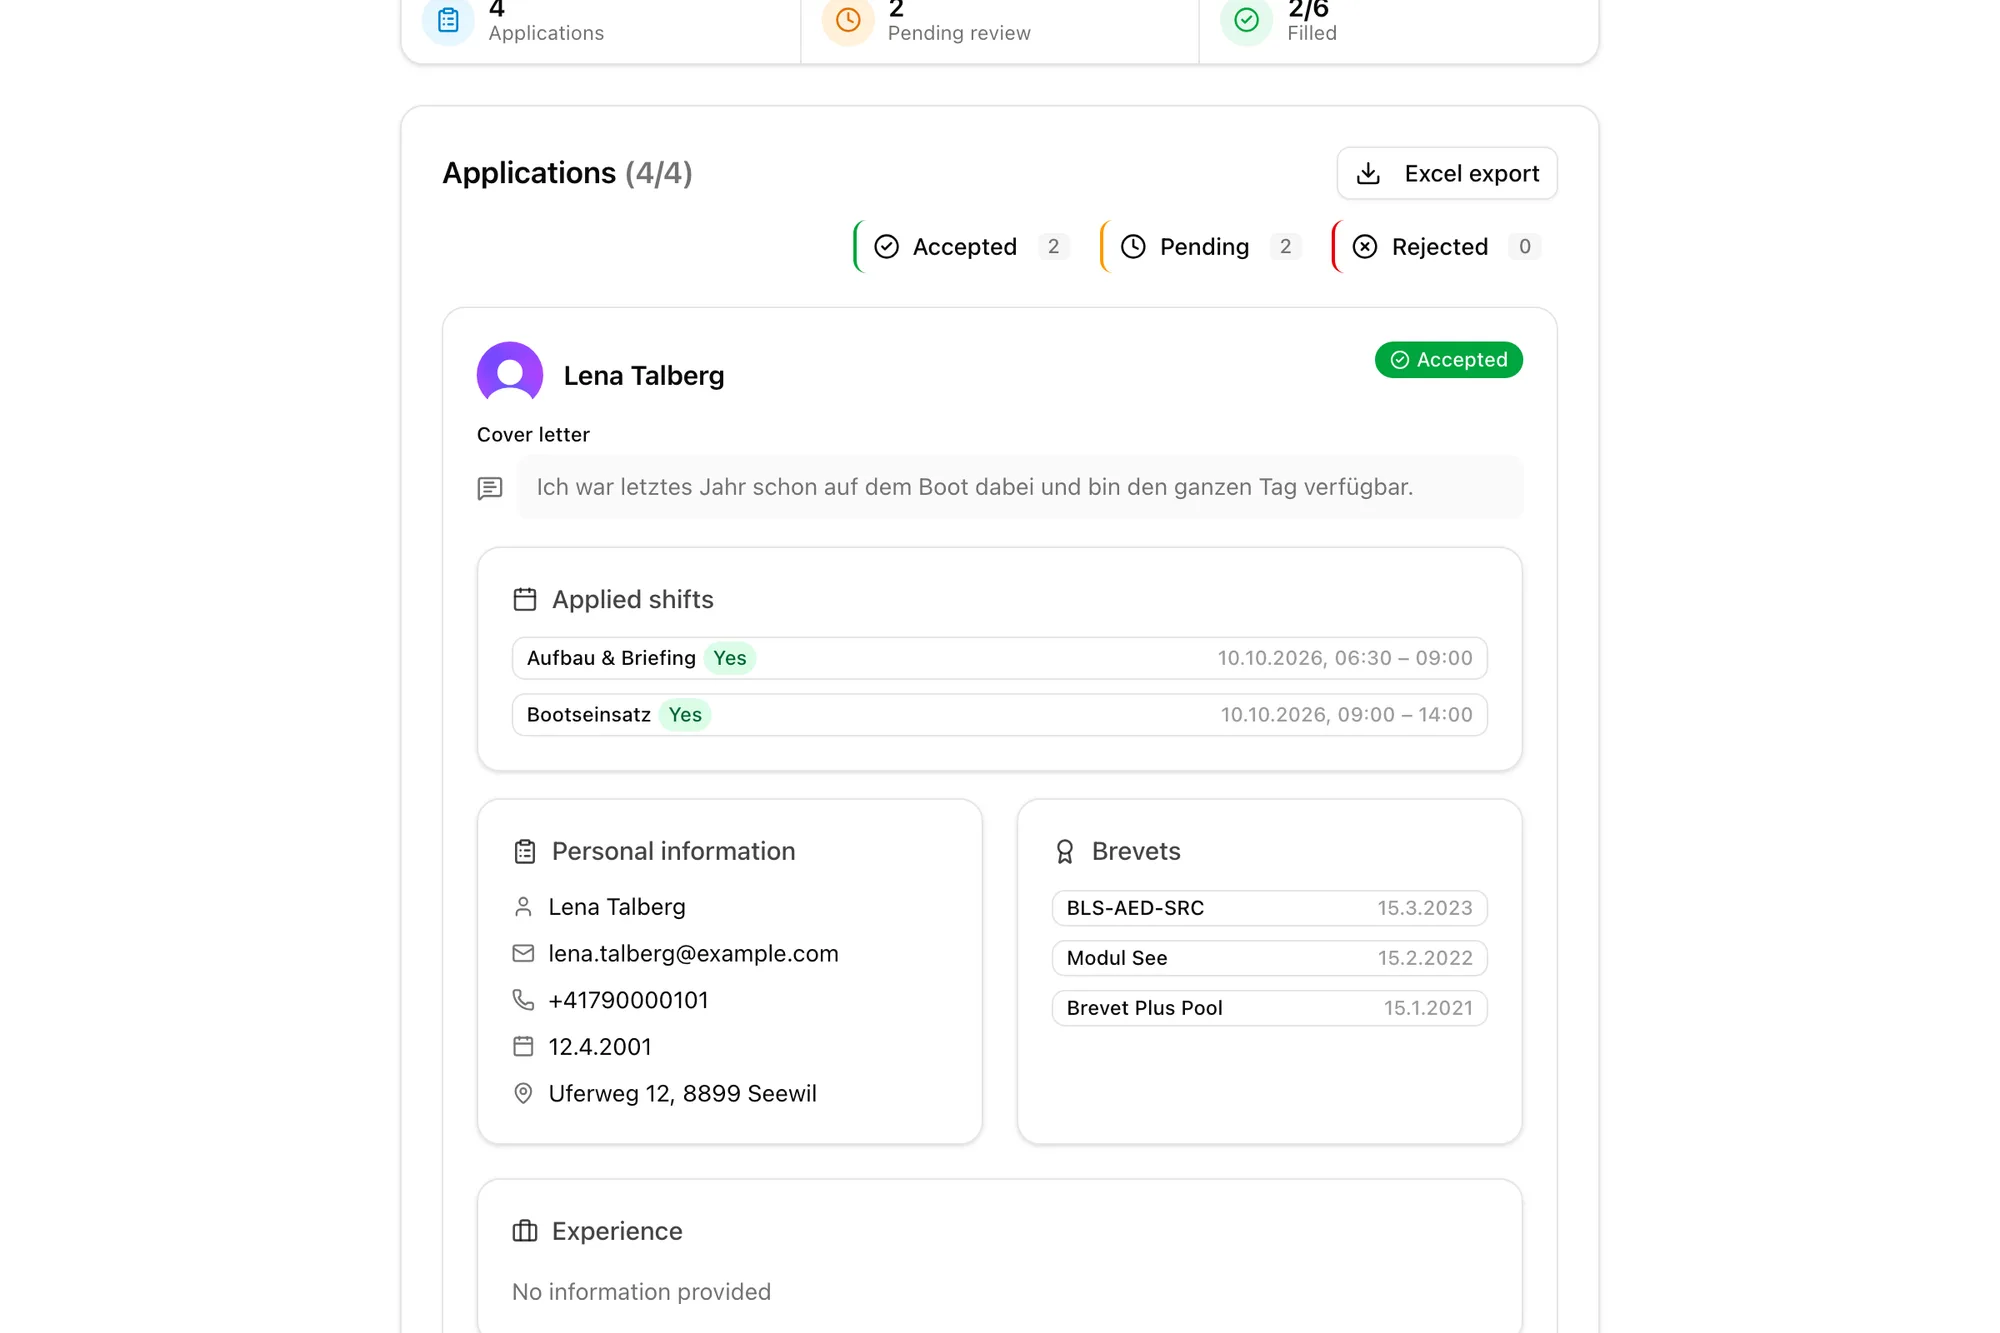Image resolution: width=2000 pixels, height=1333 pixels.
Task: Click the Excel export button
Action: [1446, 173]
